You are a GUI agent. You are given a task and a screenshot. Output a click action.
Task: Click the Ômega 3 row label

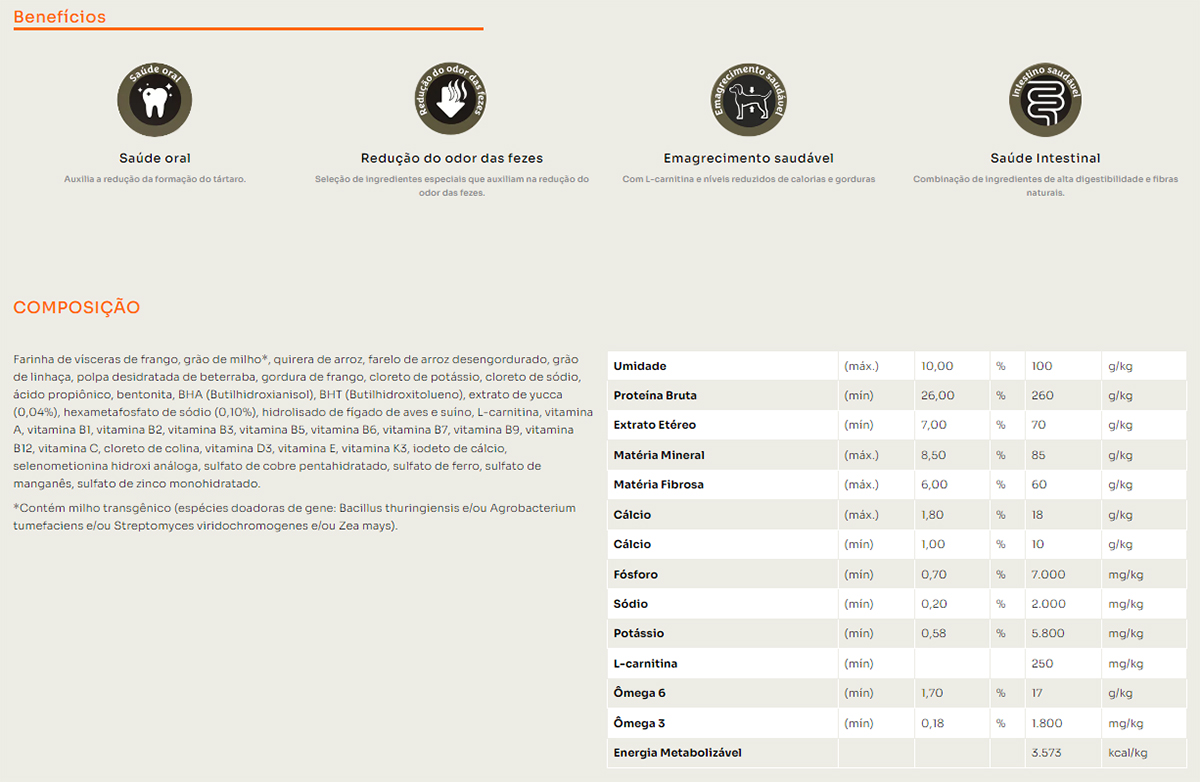[640, 723]
